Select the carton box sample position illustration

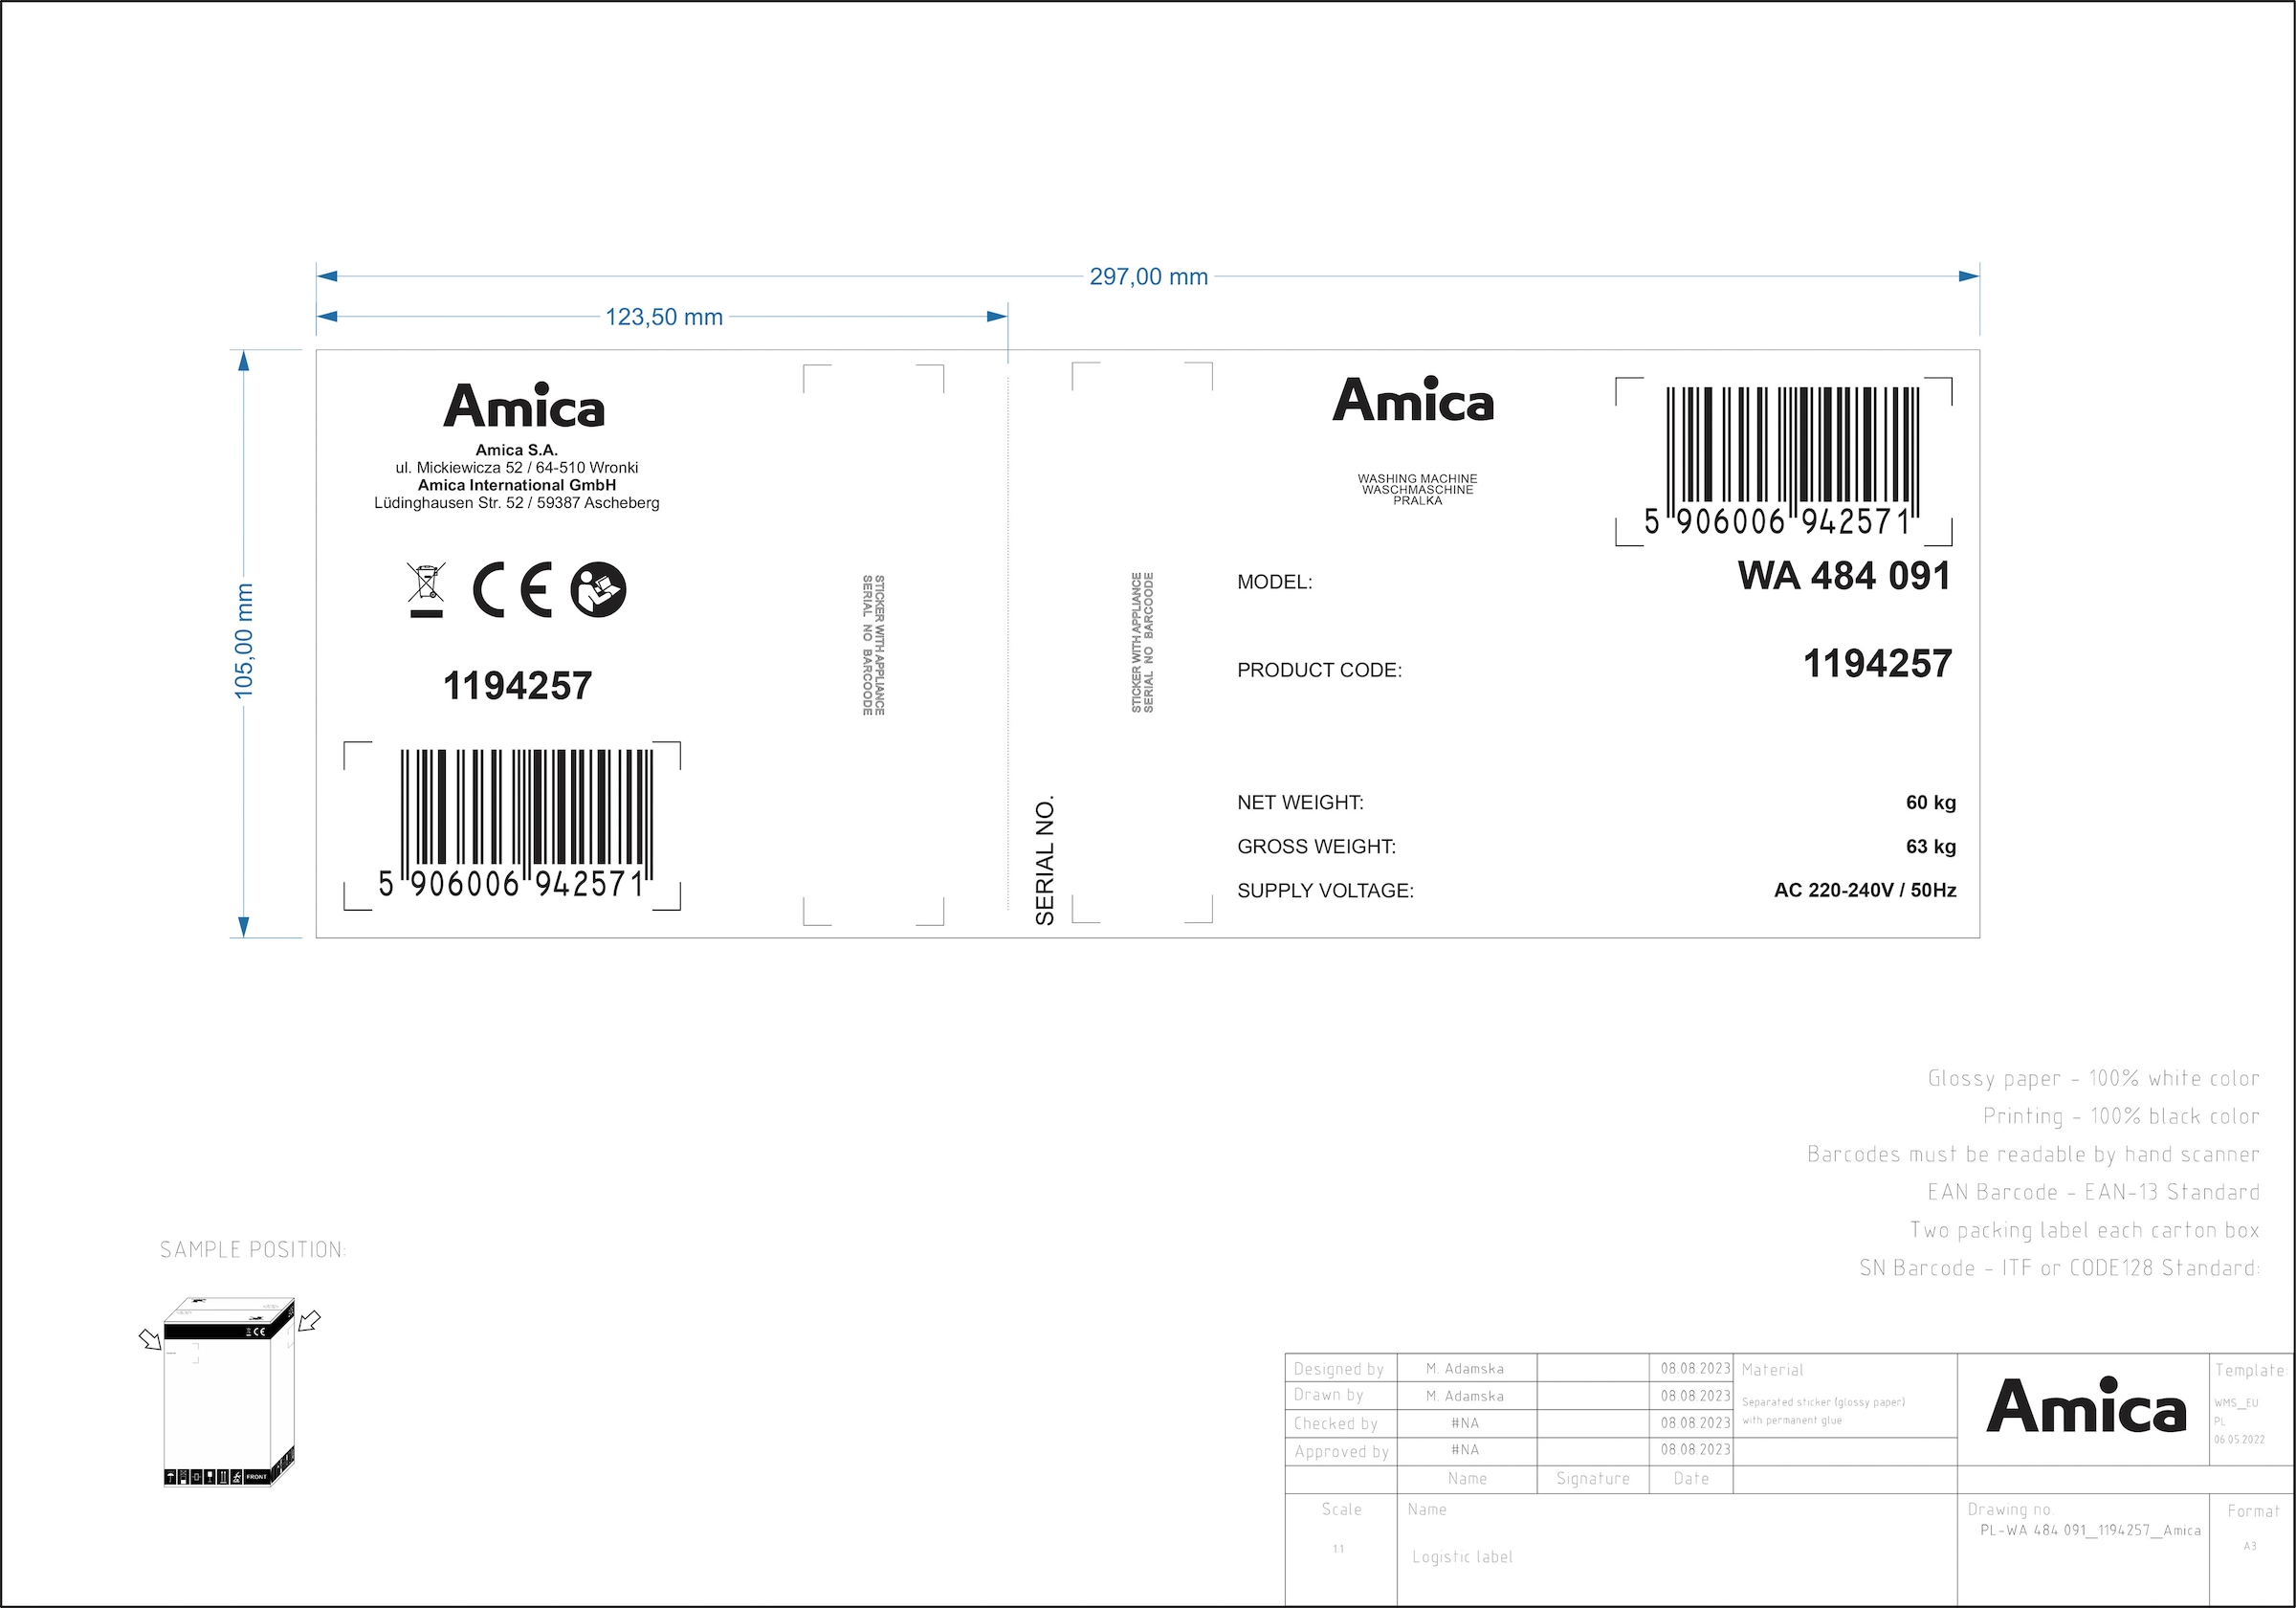coord(230,1391)
